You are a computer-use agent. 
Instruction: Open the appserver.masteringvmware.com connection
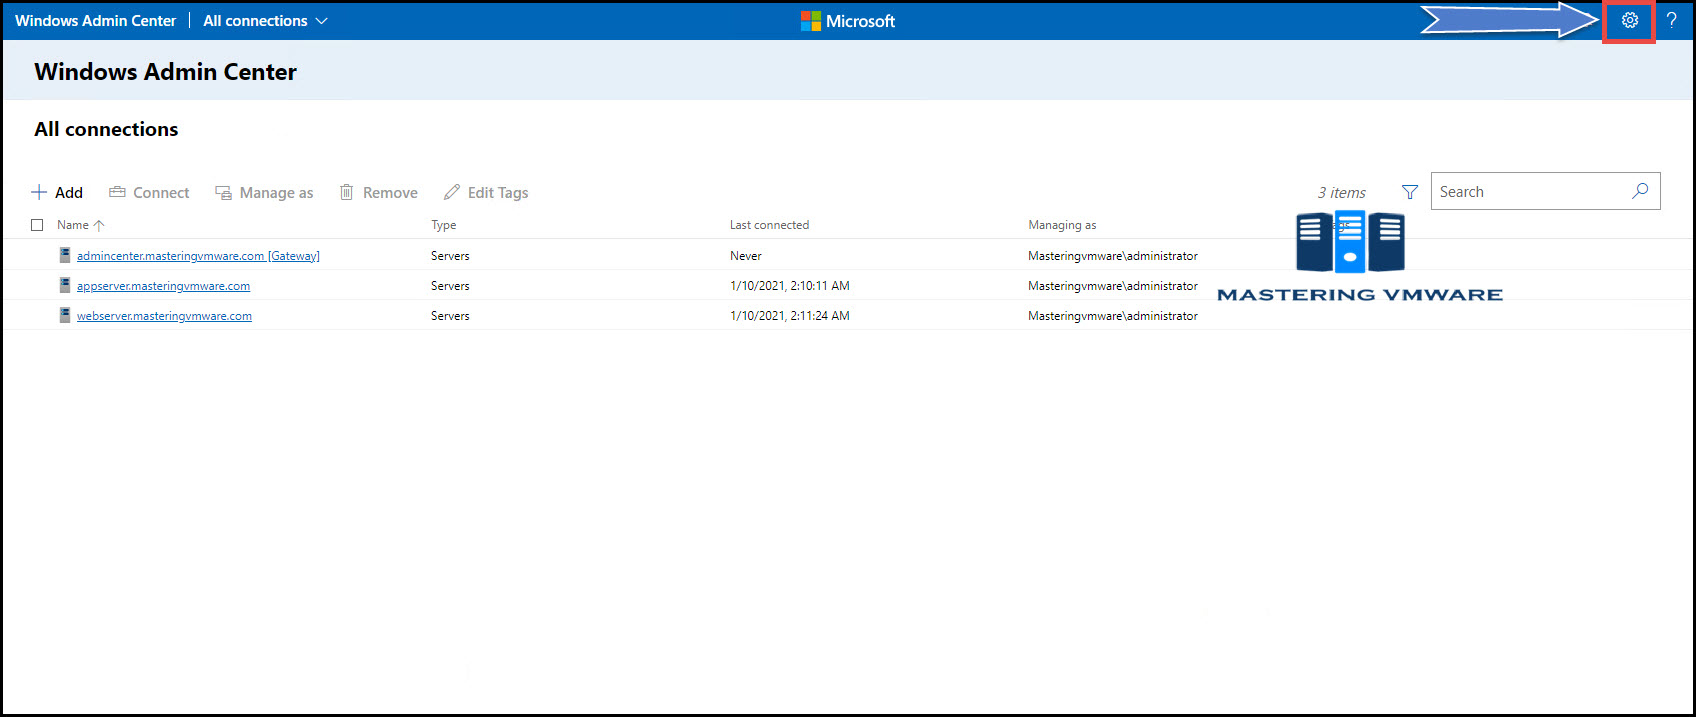click(163, 286)
